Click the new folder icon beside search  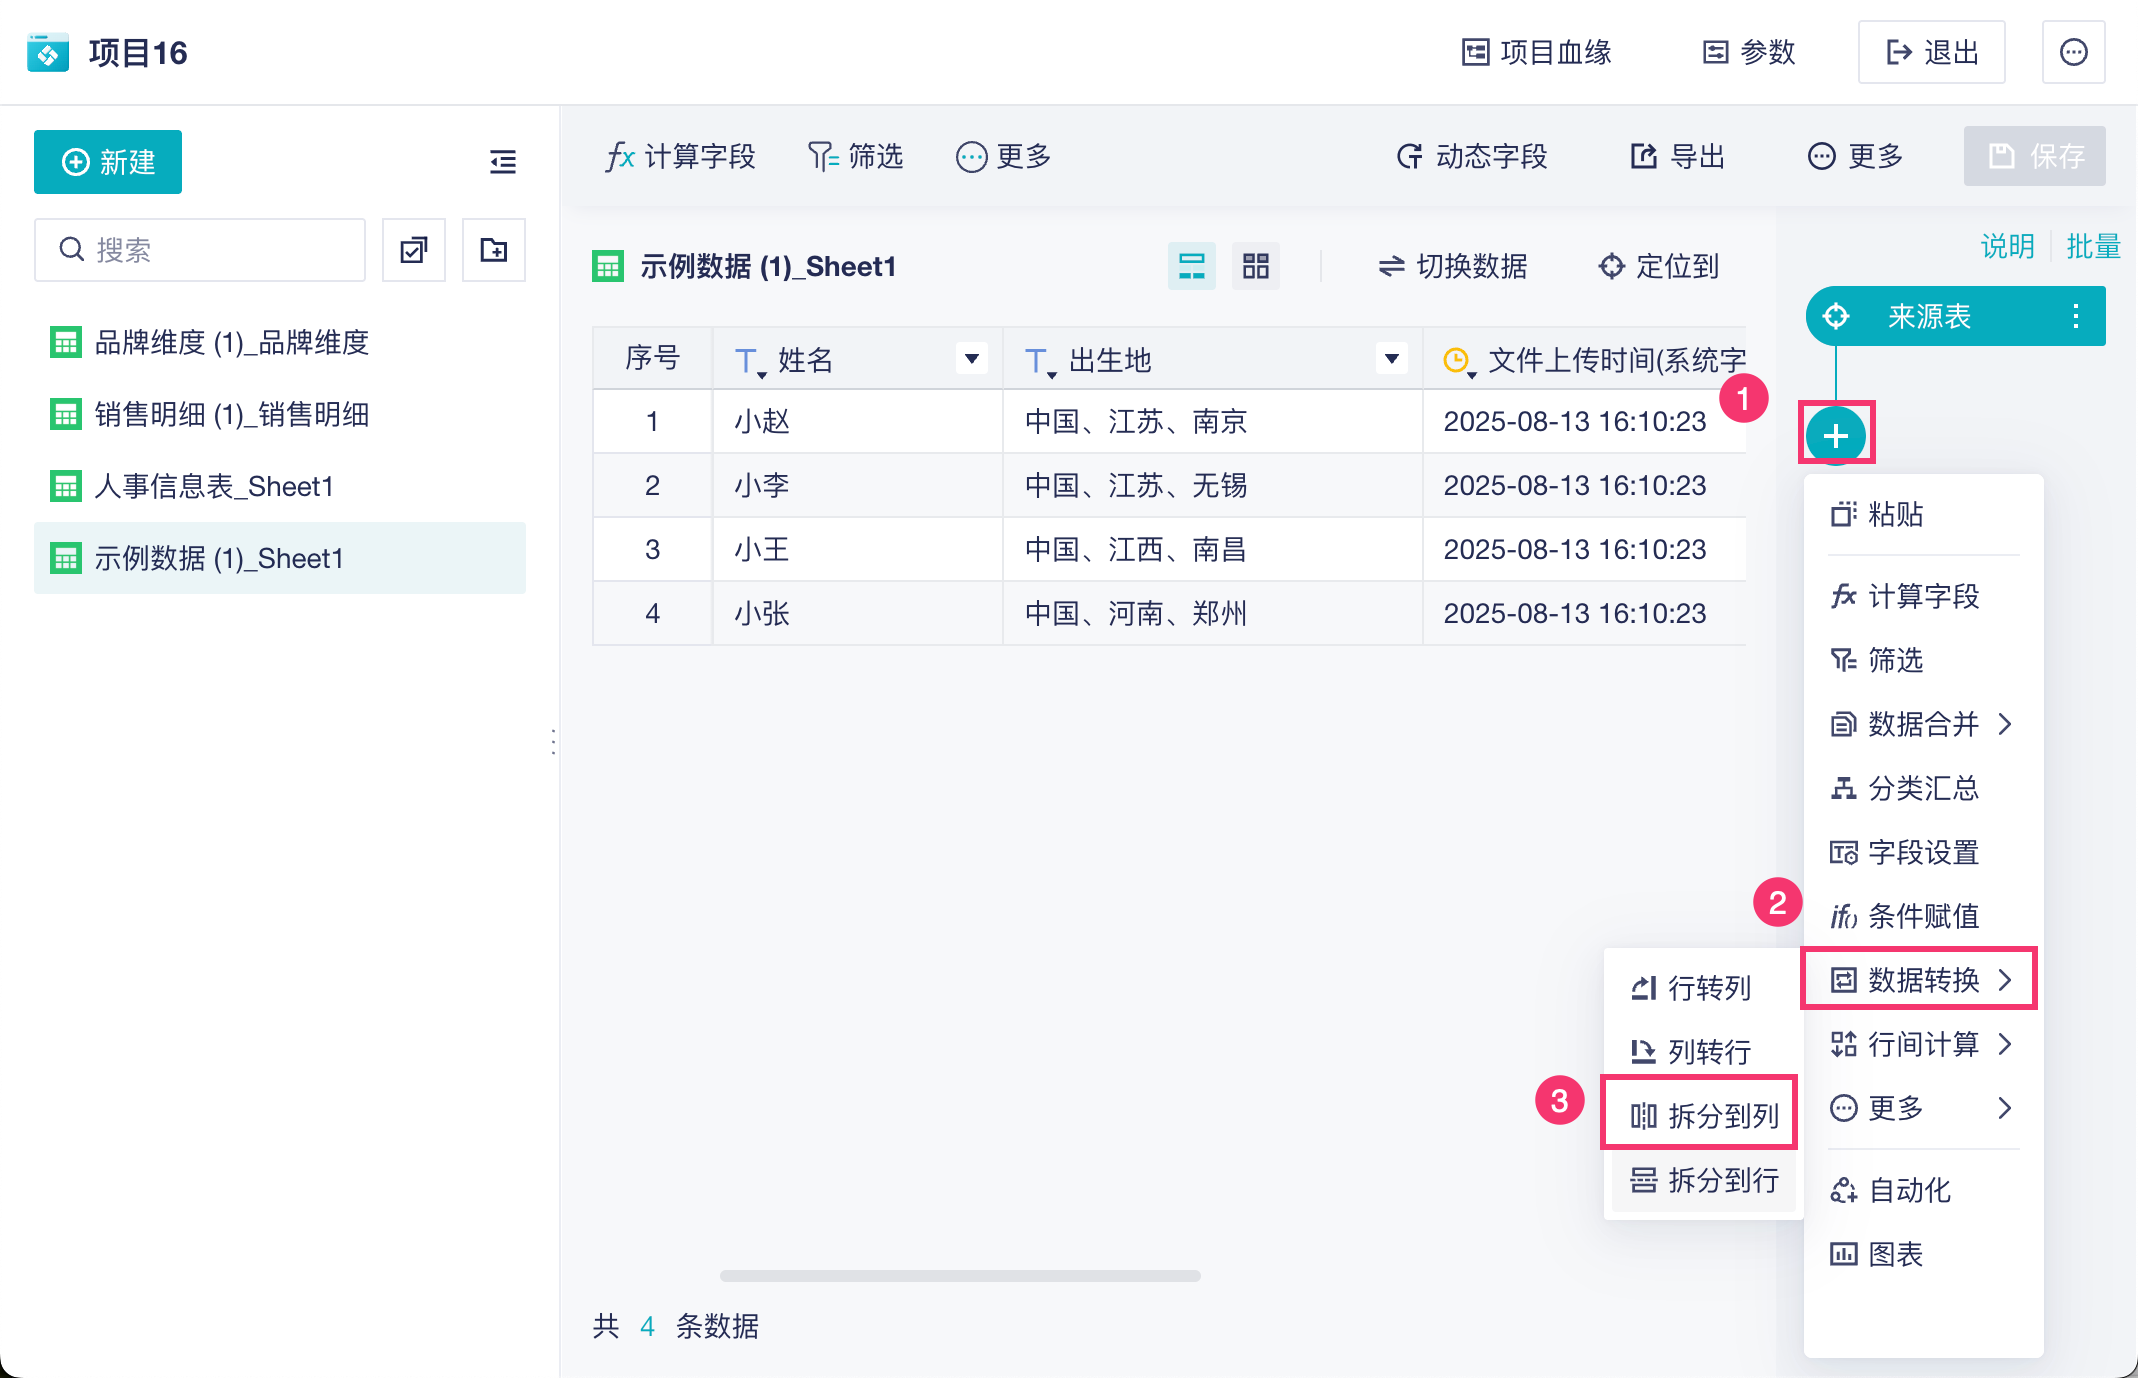tap(493, 249)
